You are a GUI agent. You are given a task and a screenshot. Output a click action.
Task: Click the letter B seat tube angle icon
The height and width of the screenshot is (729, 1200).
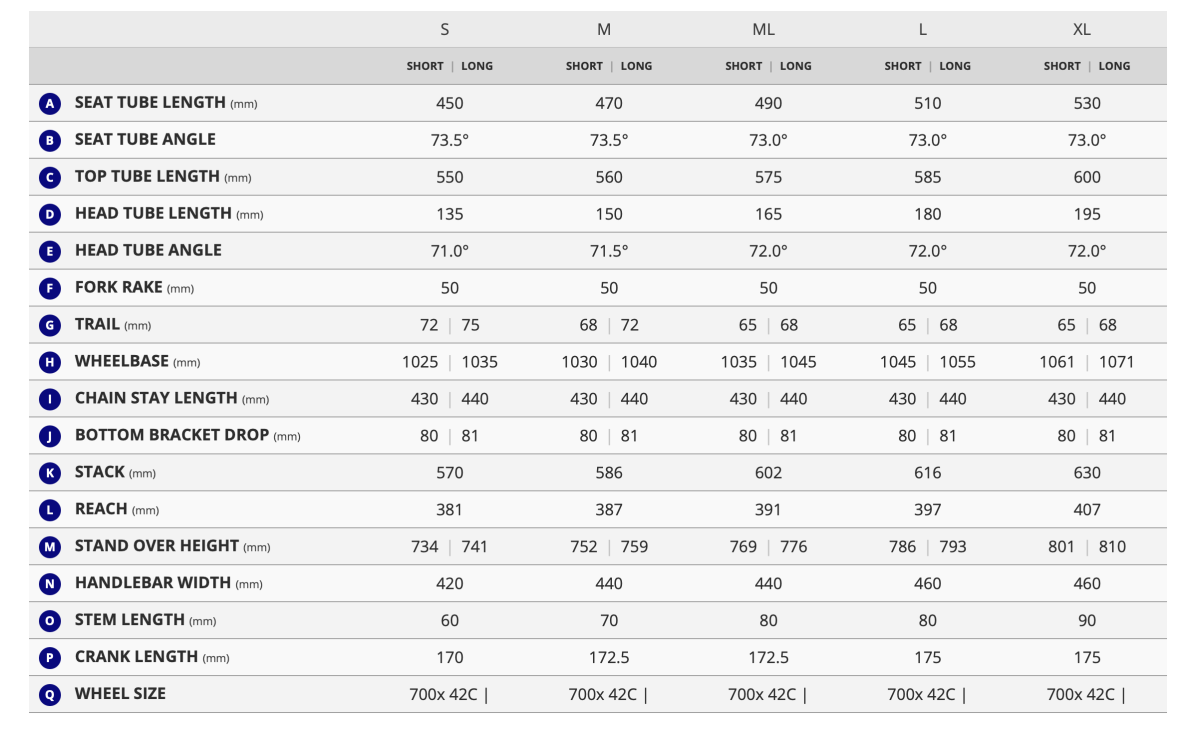(x=50, y=140)
